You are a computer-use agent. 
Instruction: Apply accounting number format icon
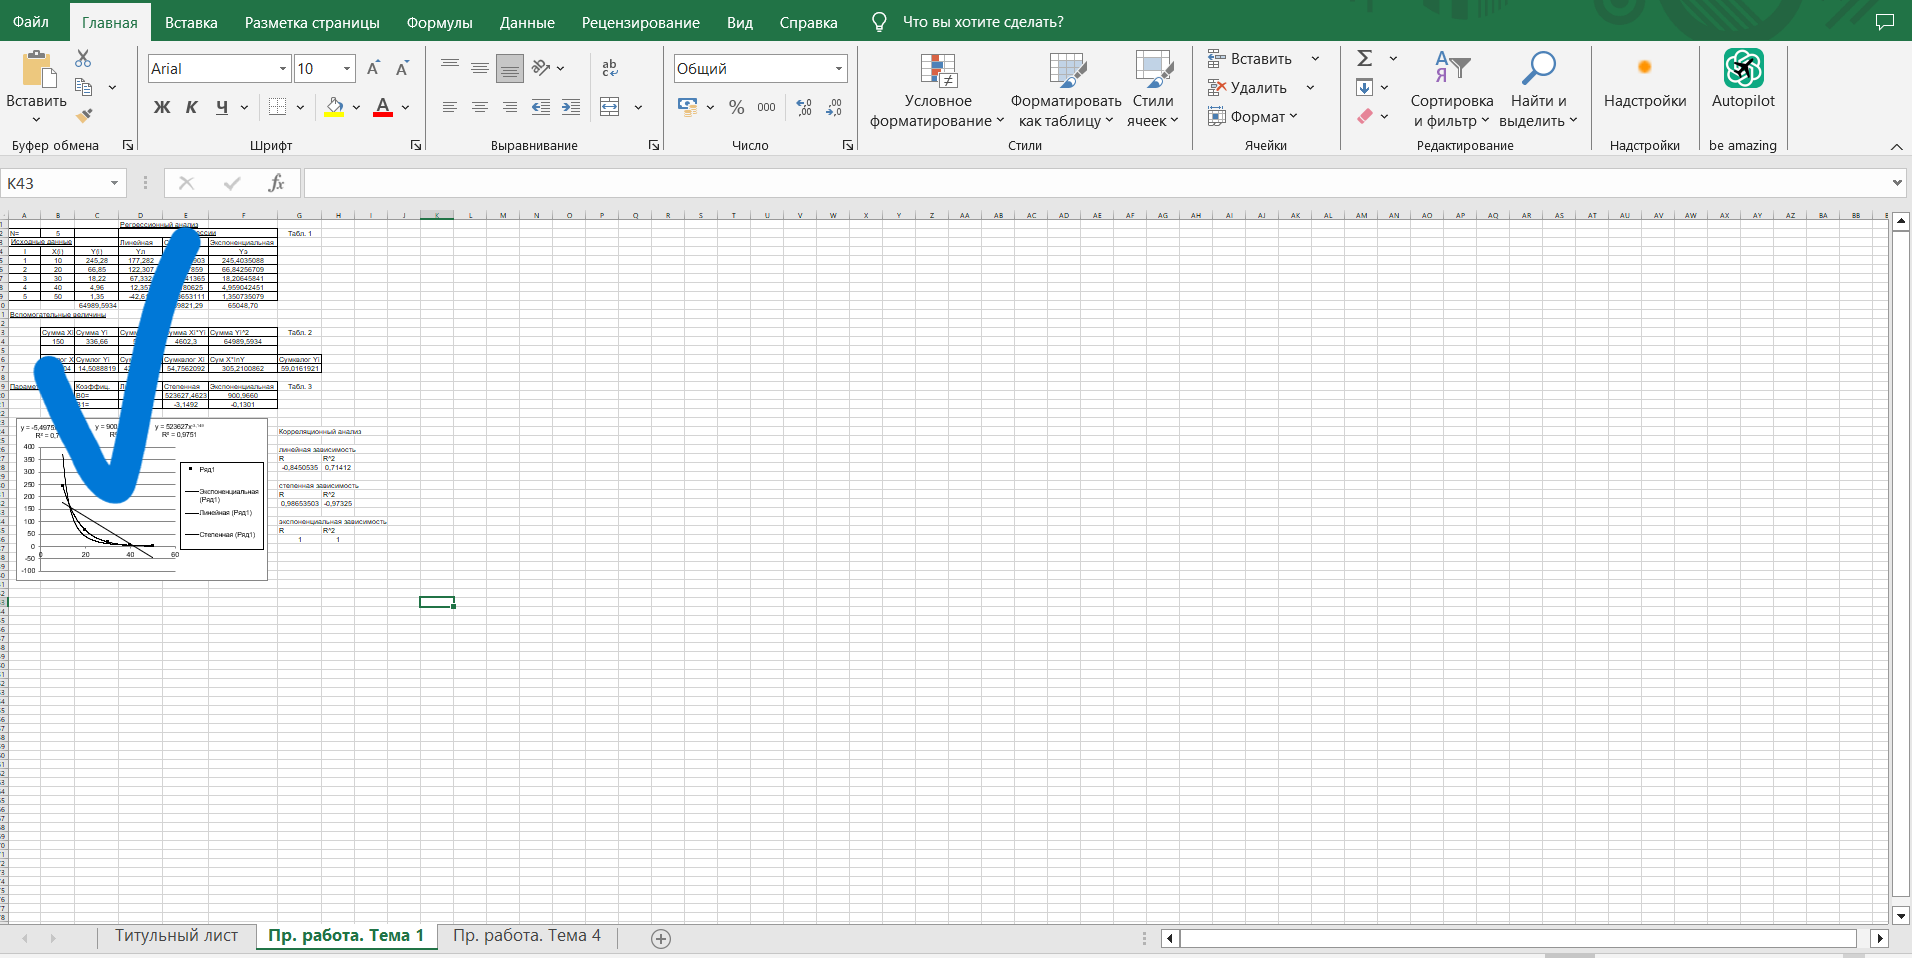coord(687,107)
